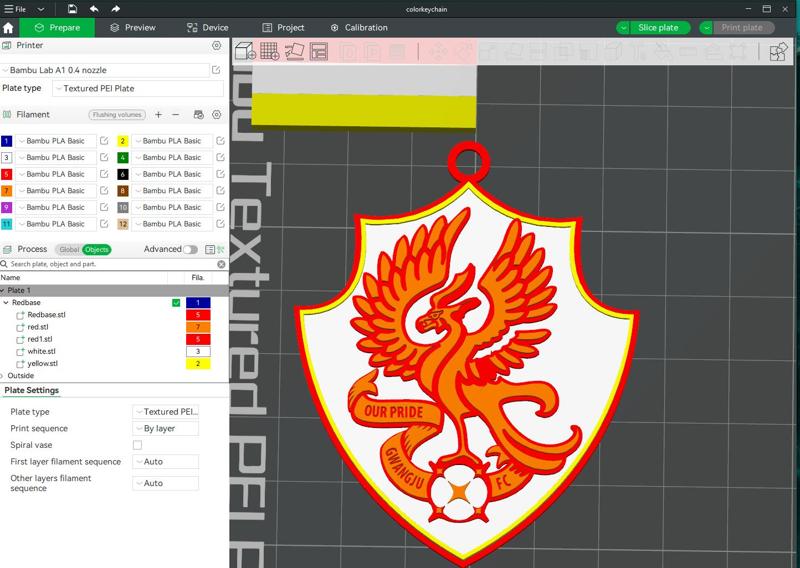Select red.stl in the object list

point(38,327)
